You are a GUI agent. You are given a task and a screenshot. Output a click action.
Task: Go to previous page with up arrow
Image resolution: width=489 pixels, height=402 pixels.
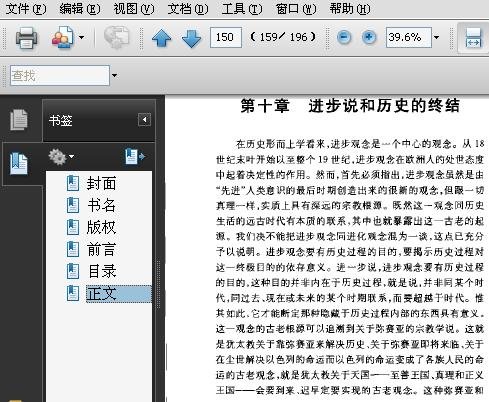(x=162, y=38)
